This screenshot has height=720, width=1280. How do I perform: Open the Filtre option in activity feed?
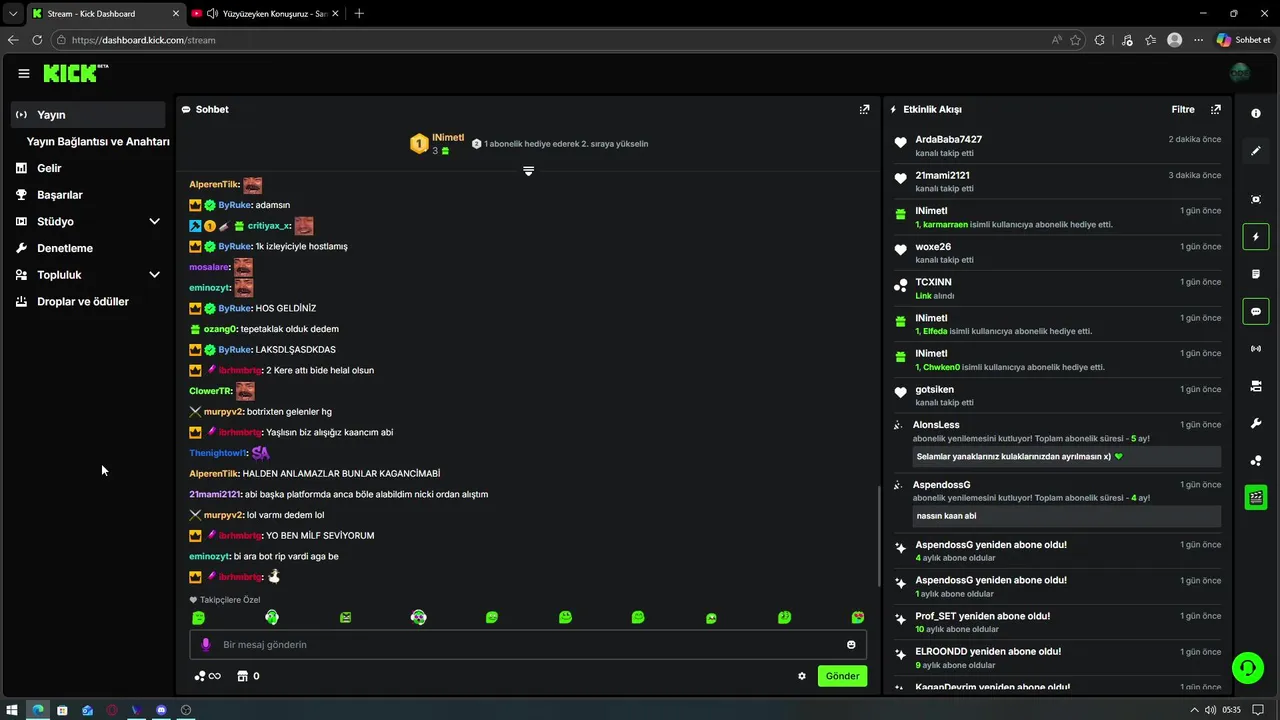click(x=1183, y=110)
